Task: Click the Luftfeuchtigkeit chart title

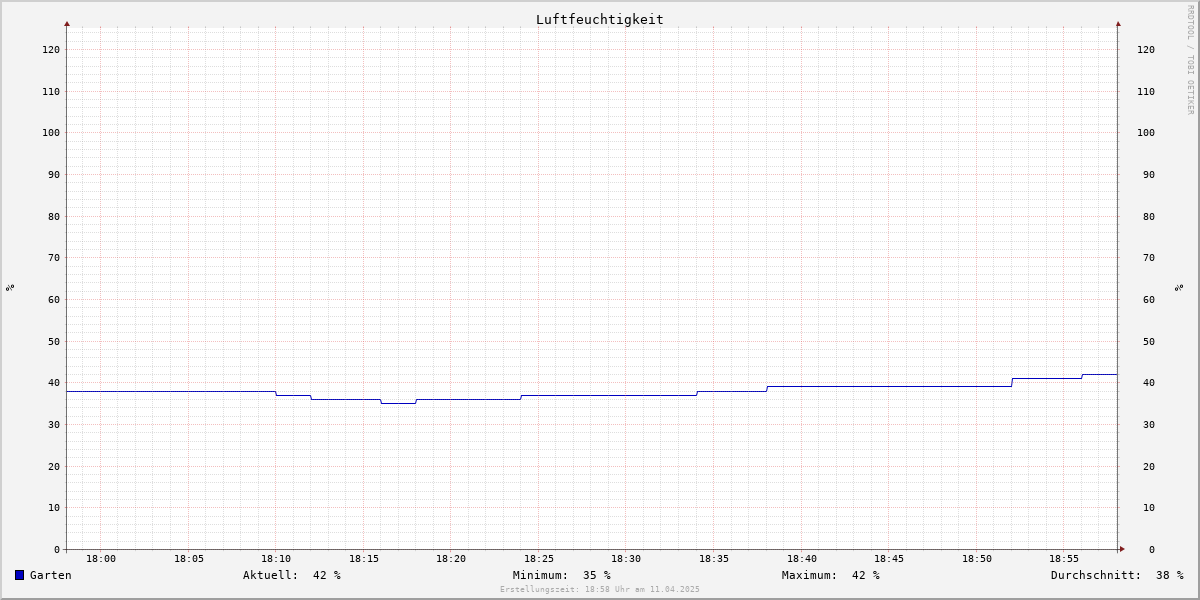Action: (600, 19)
